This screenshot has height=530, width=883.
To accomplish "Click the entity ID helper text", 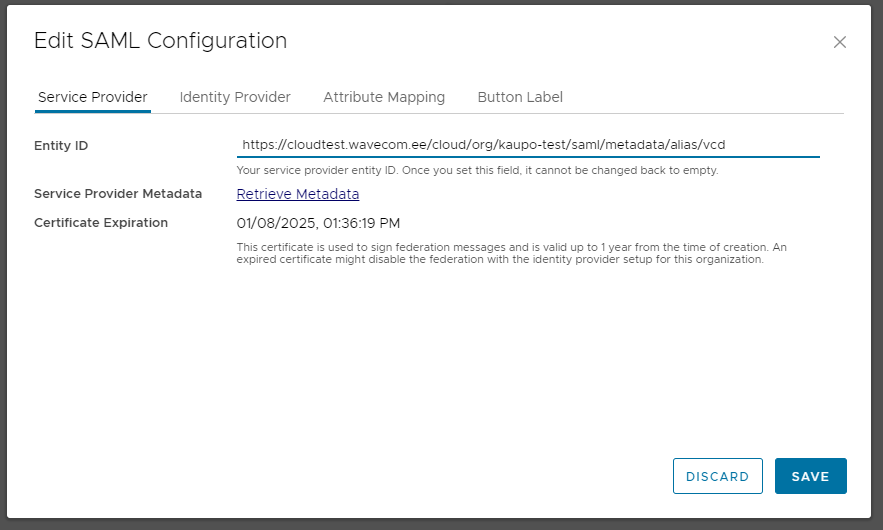I will [477, 170].
